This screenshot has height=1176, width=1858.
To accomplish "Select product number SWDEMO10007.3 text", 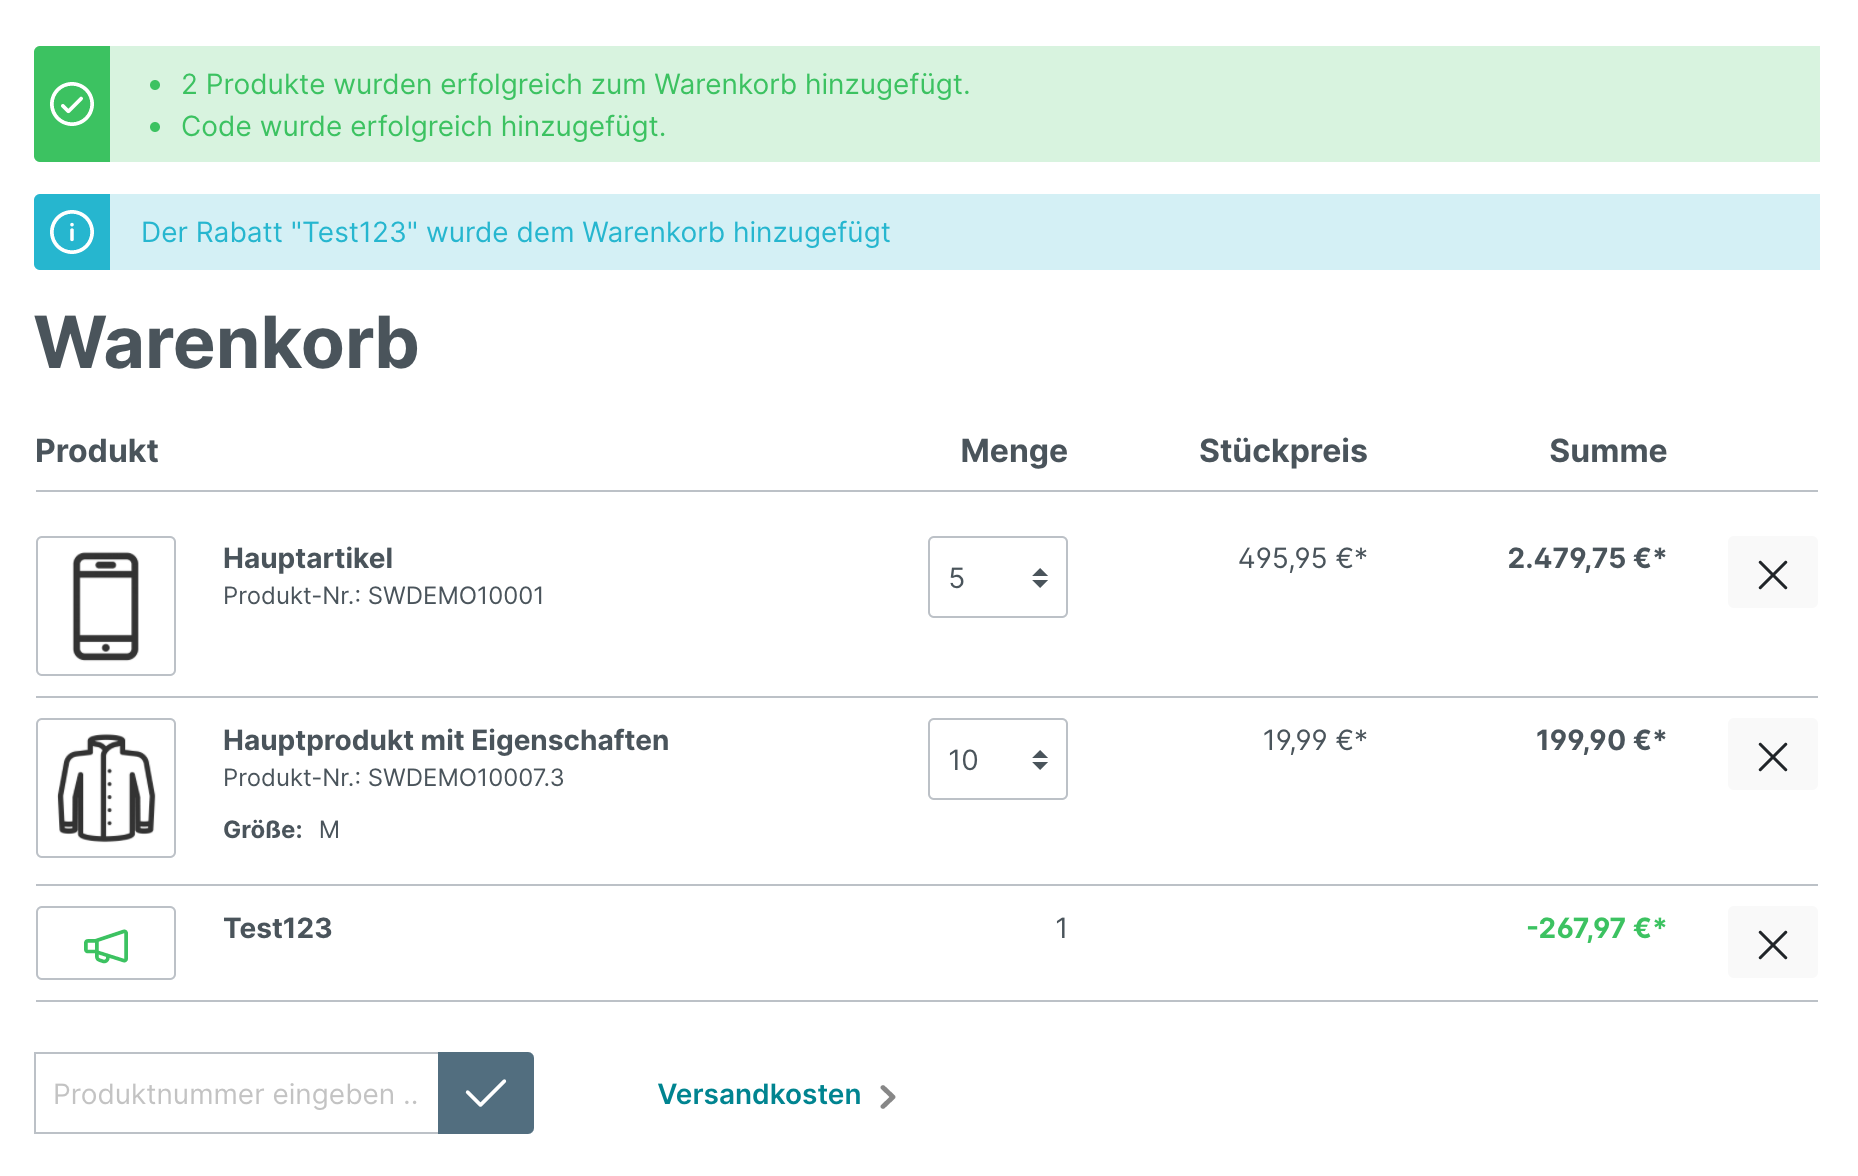I will tap(466, 778).
